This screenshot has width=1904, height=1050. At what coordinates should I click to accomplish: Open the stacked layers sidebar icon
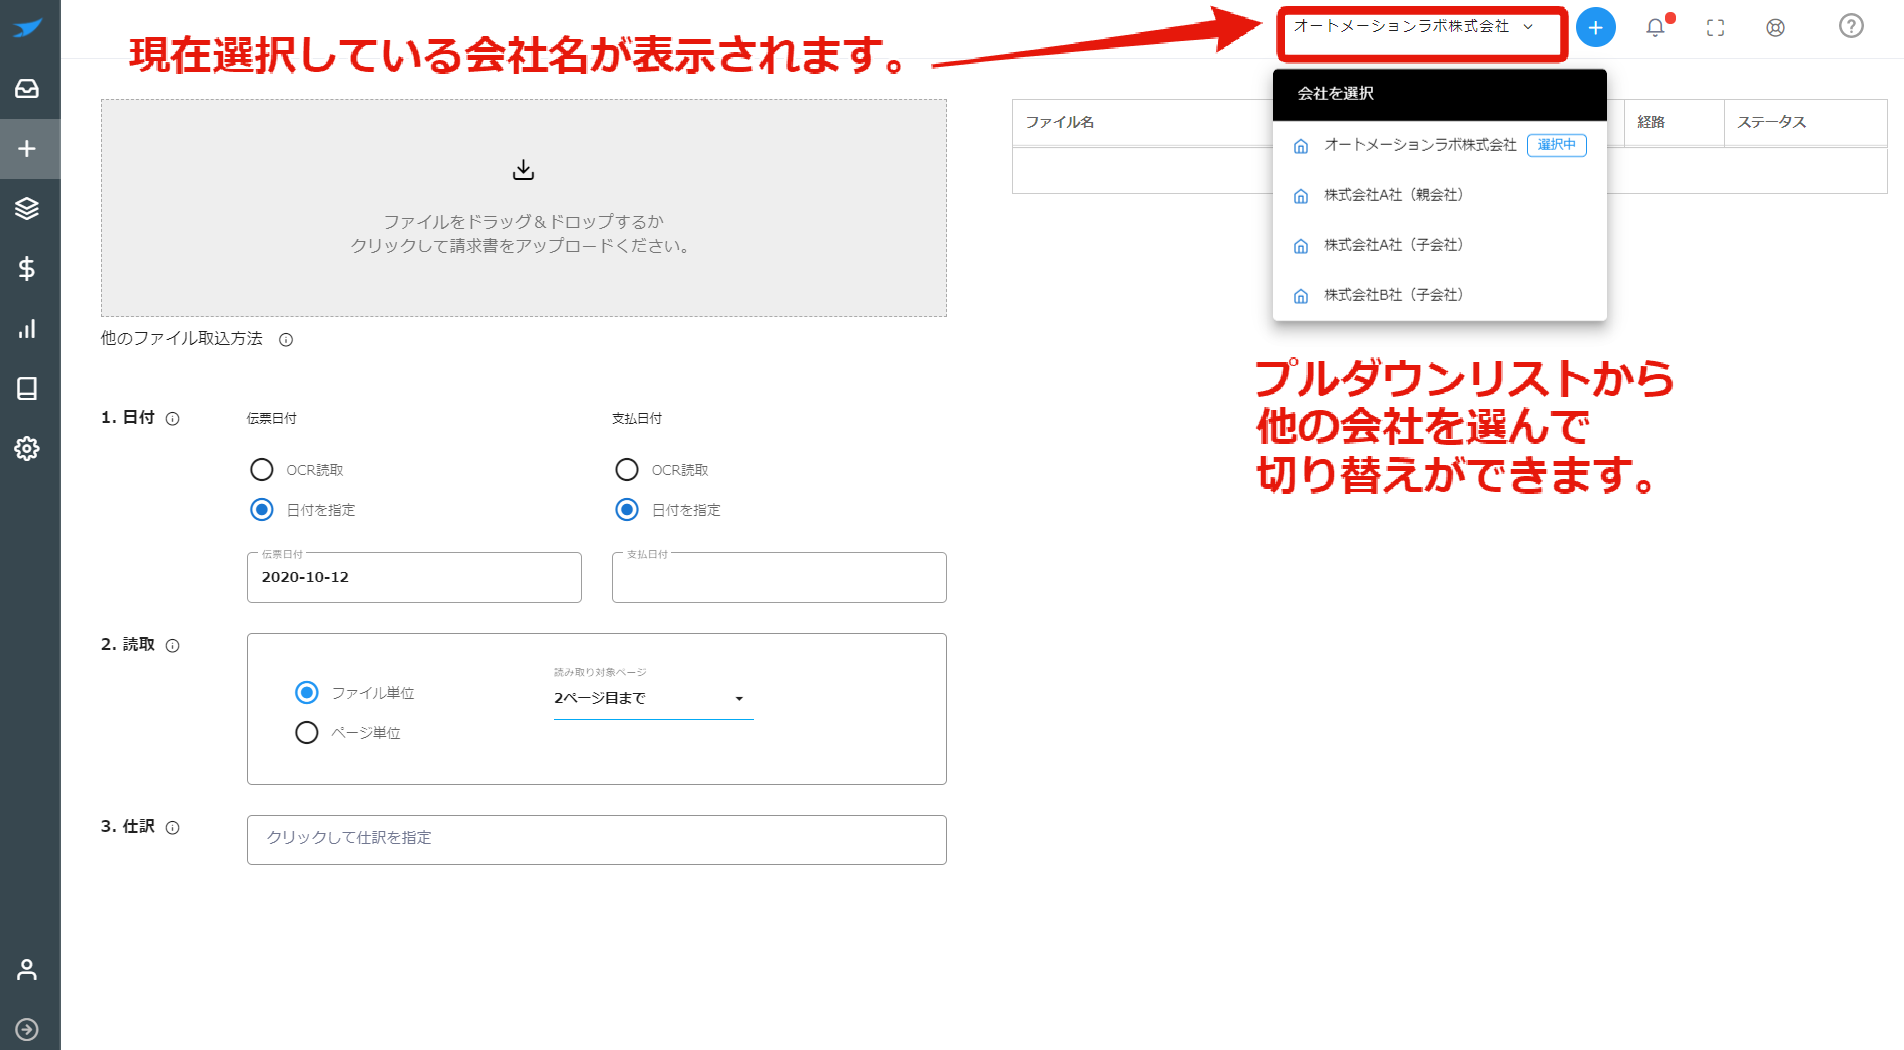(27, 208)
